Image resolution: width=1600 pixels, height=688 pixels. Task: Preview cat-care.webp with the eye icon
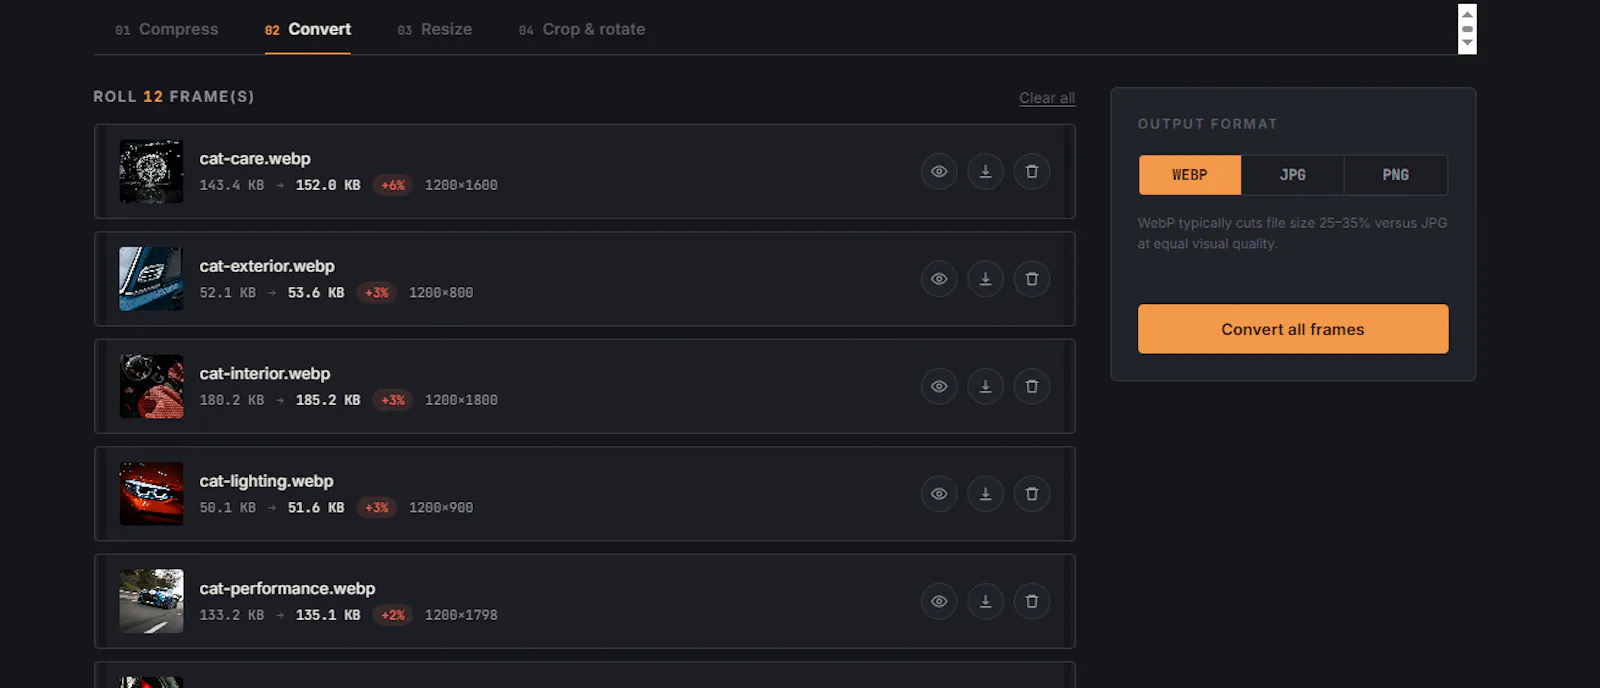point(939,171)
